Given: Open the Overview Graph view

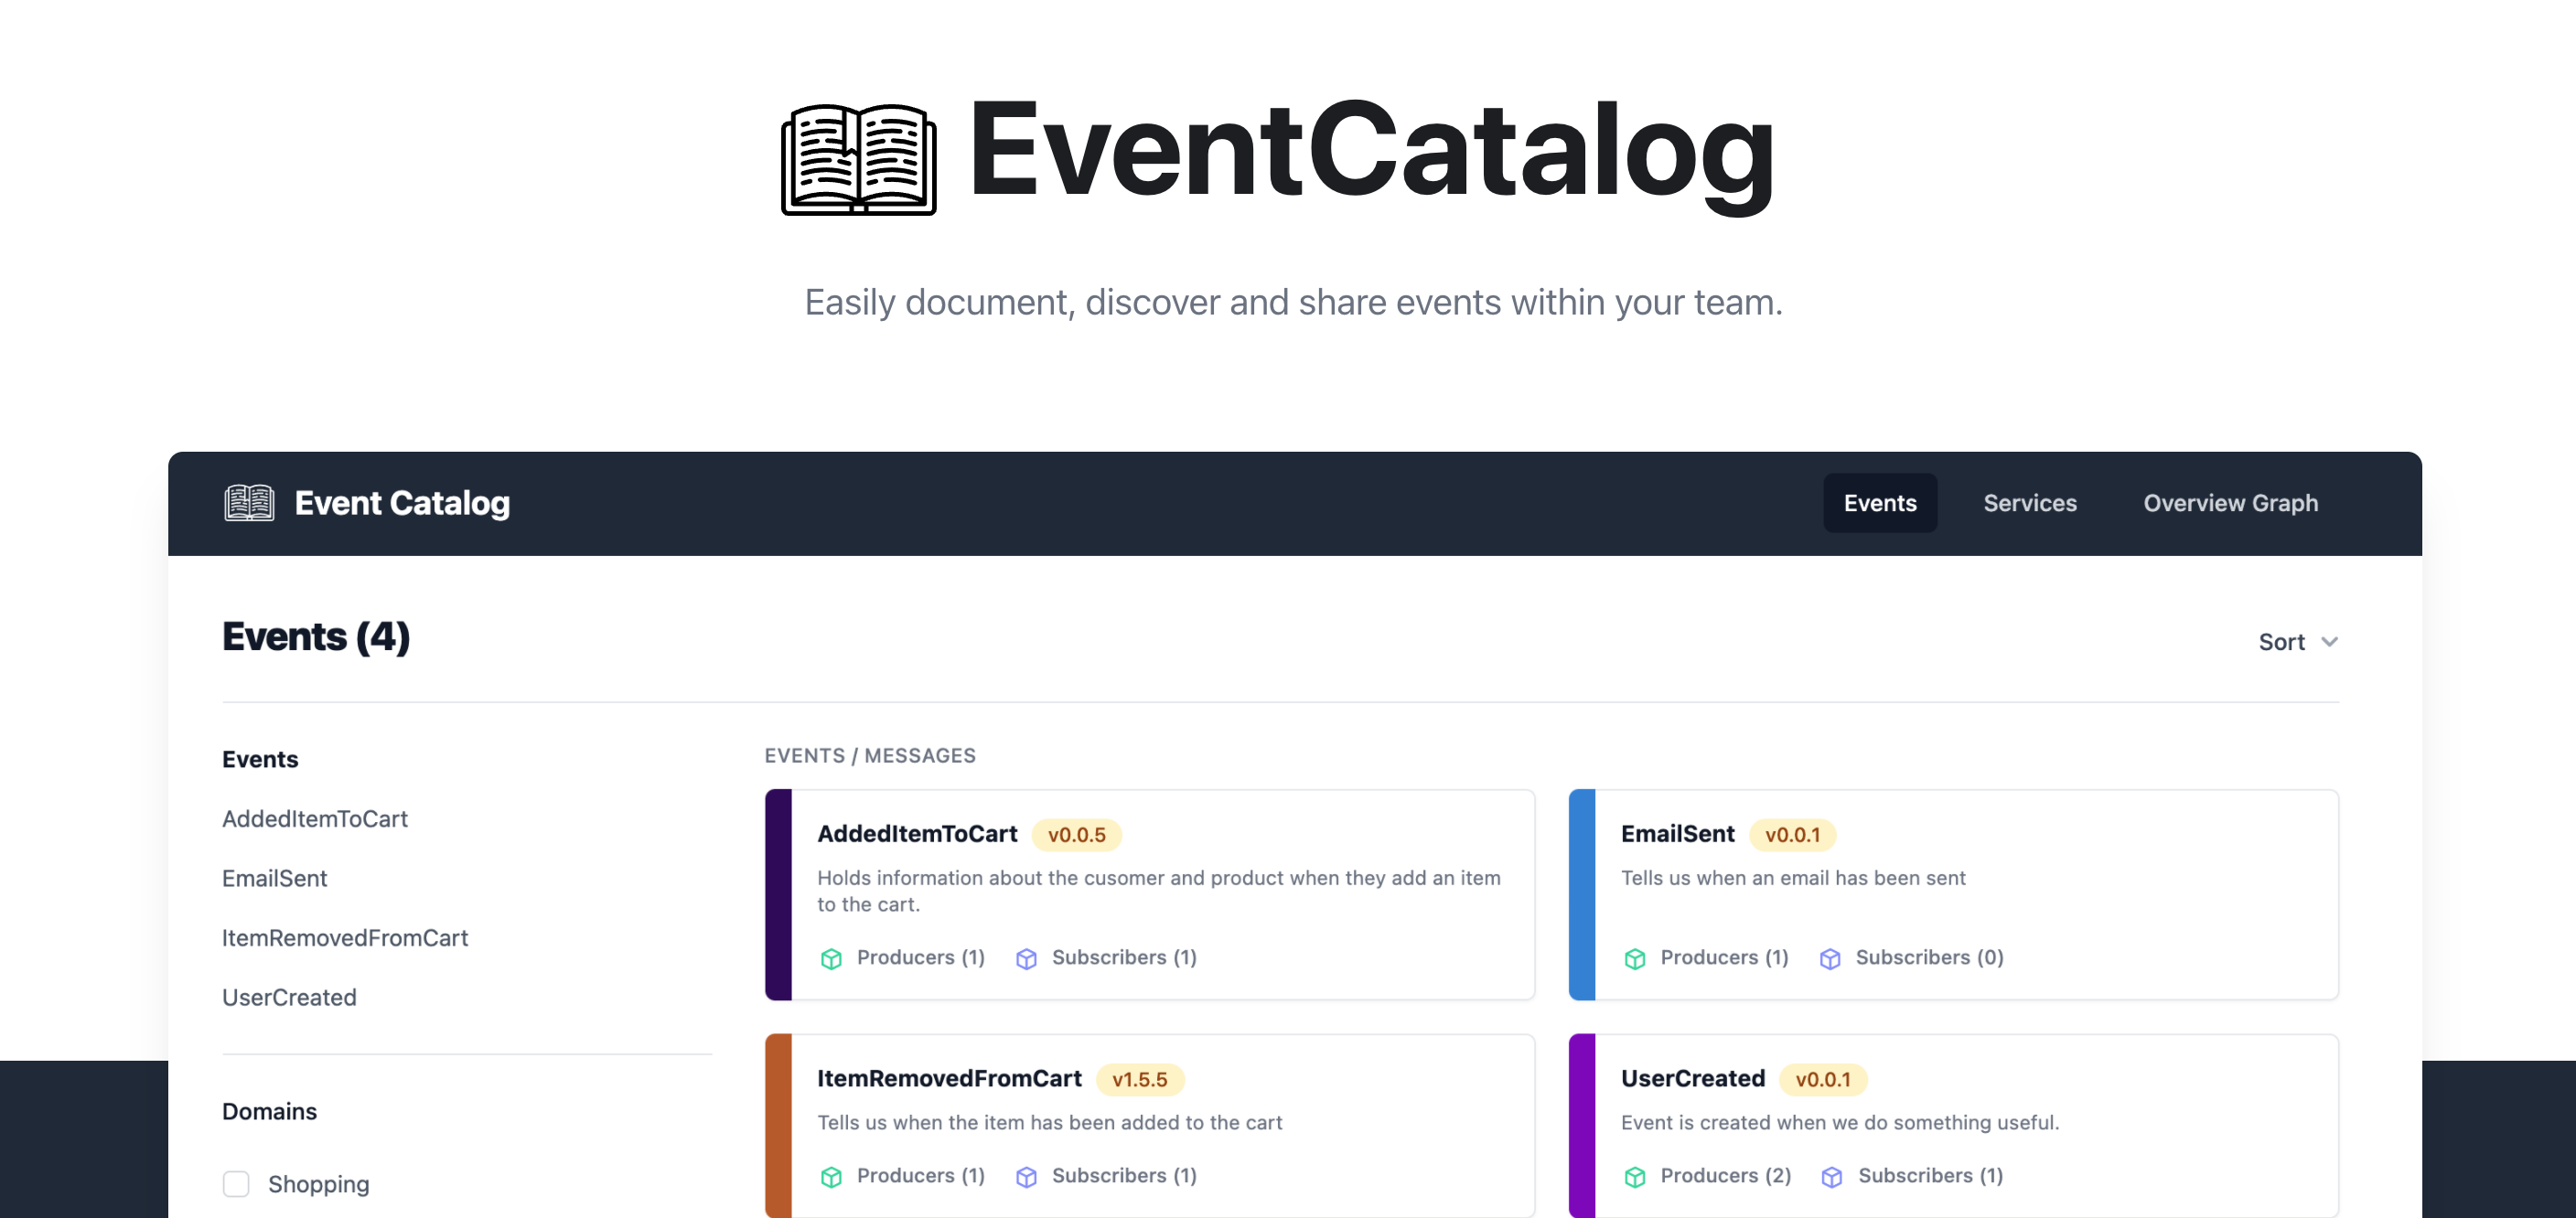Looking at the screenshot, I should [2229, 502].
